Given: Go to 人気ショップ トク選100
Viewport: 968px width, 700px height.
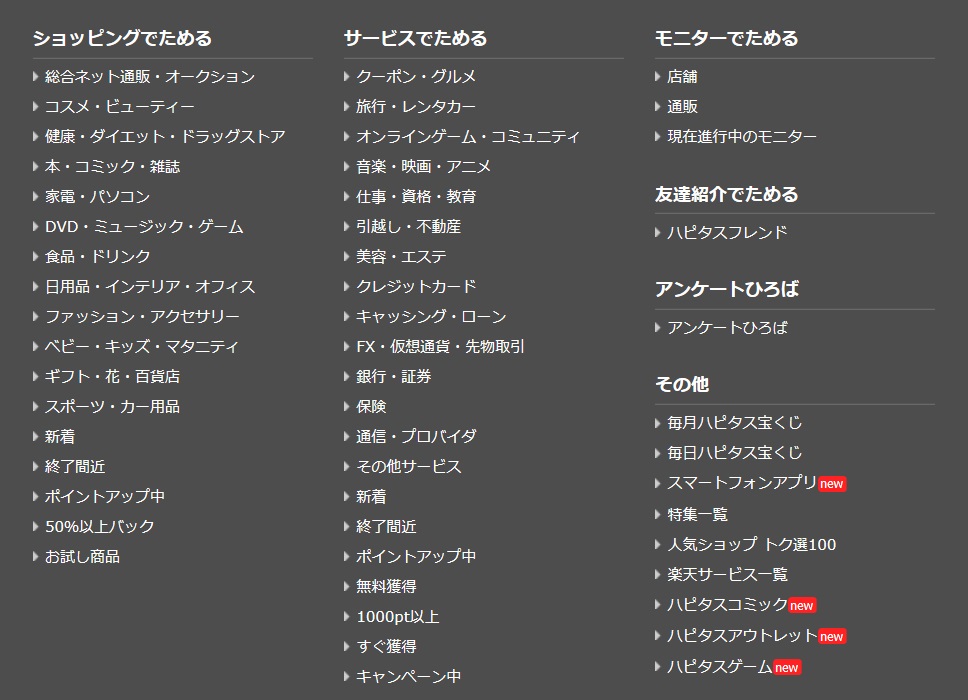Looking at the screenshot, I should [751, 544].
